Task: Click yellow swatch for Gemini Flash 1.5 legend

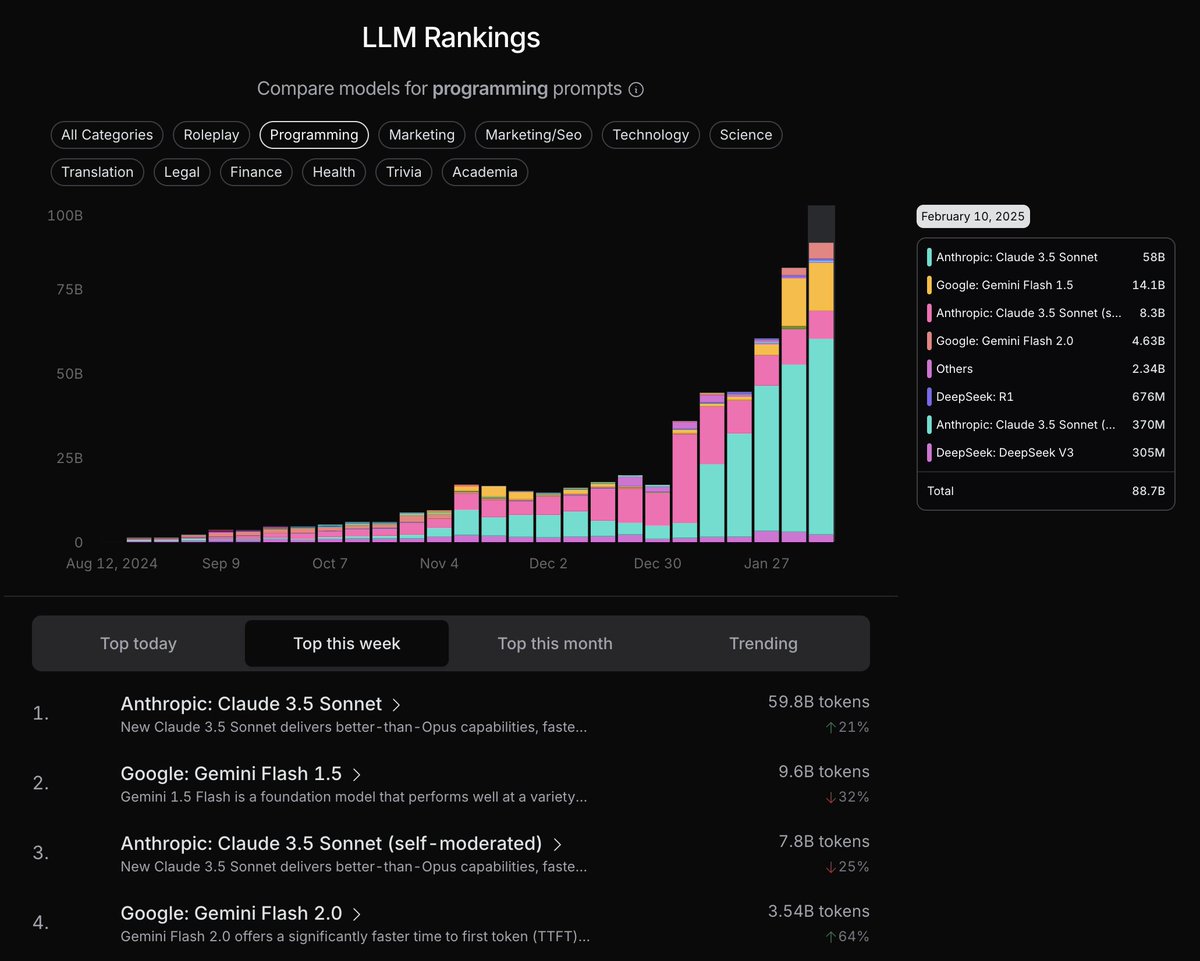Action: 930,285
